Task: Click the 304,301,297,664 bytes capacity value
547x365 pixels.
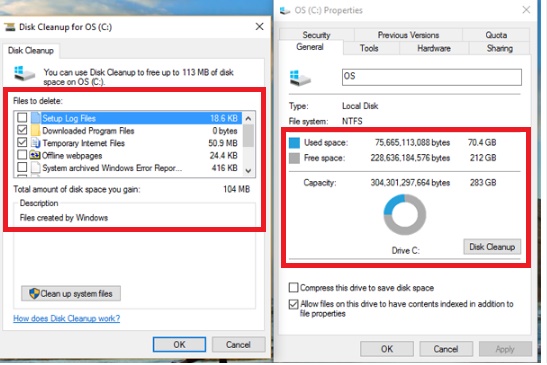Action: point(410,182)
